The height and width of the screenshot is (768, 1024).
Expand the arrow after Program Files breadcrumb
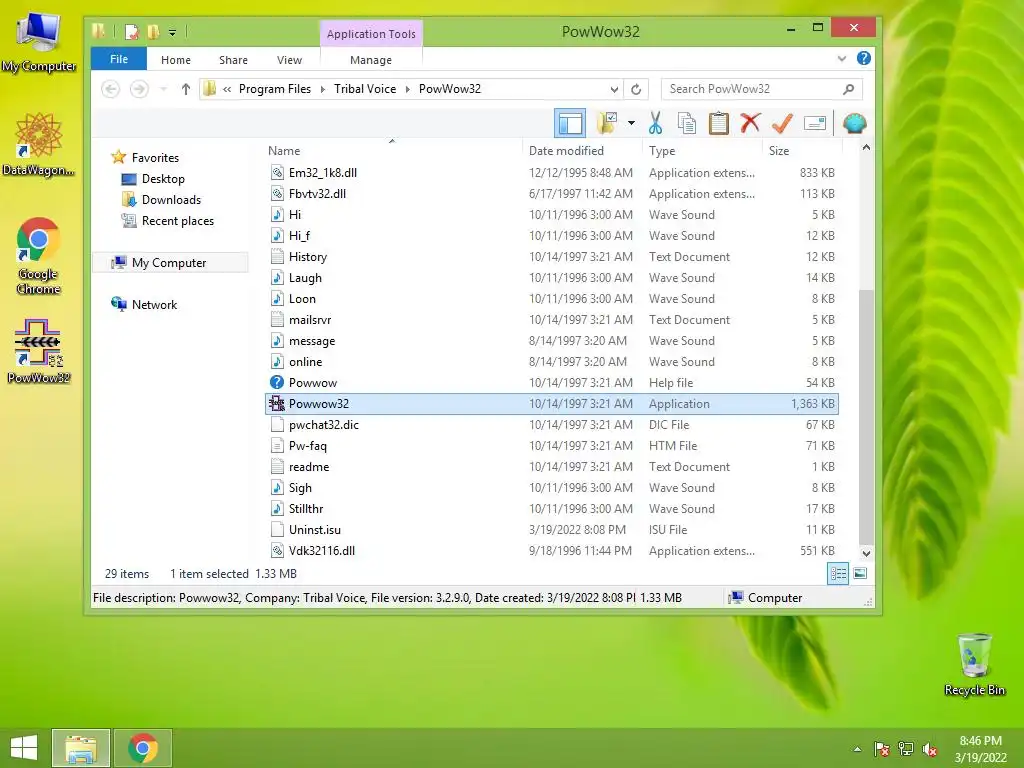323,89
